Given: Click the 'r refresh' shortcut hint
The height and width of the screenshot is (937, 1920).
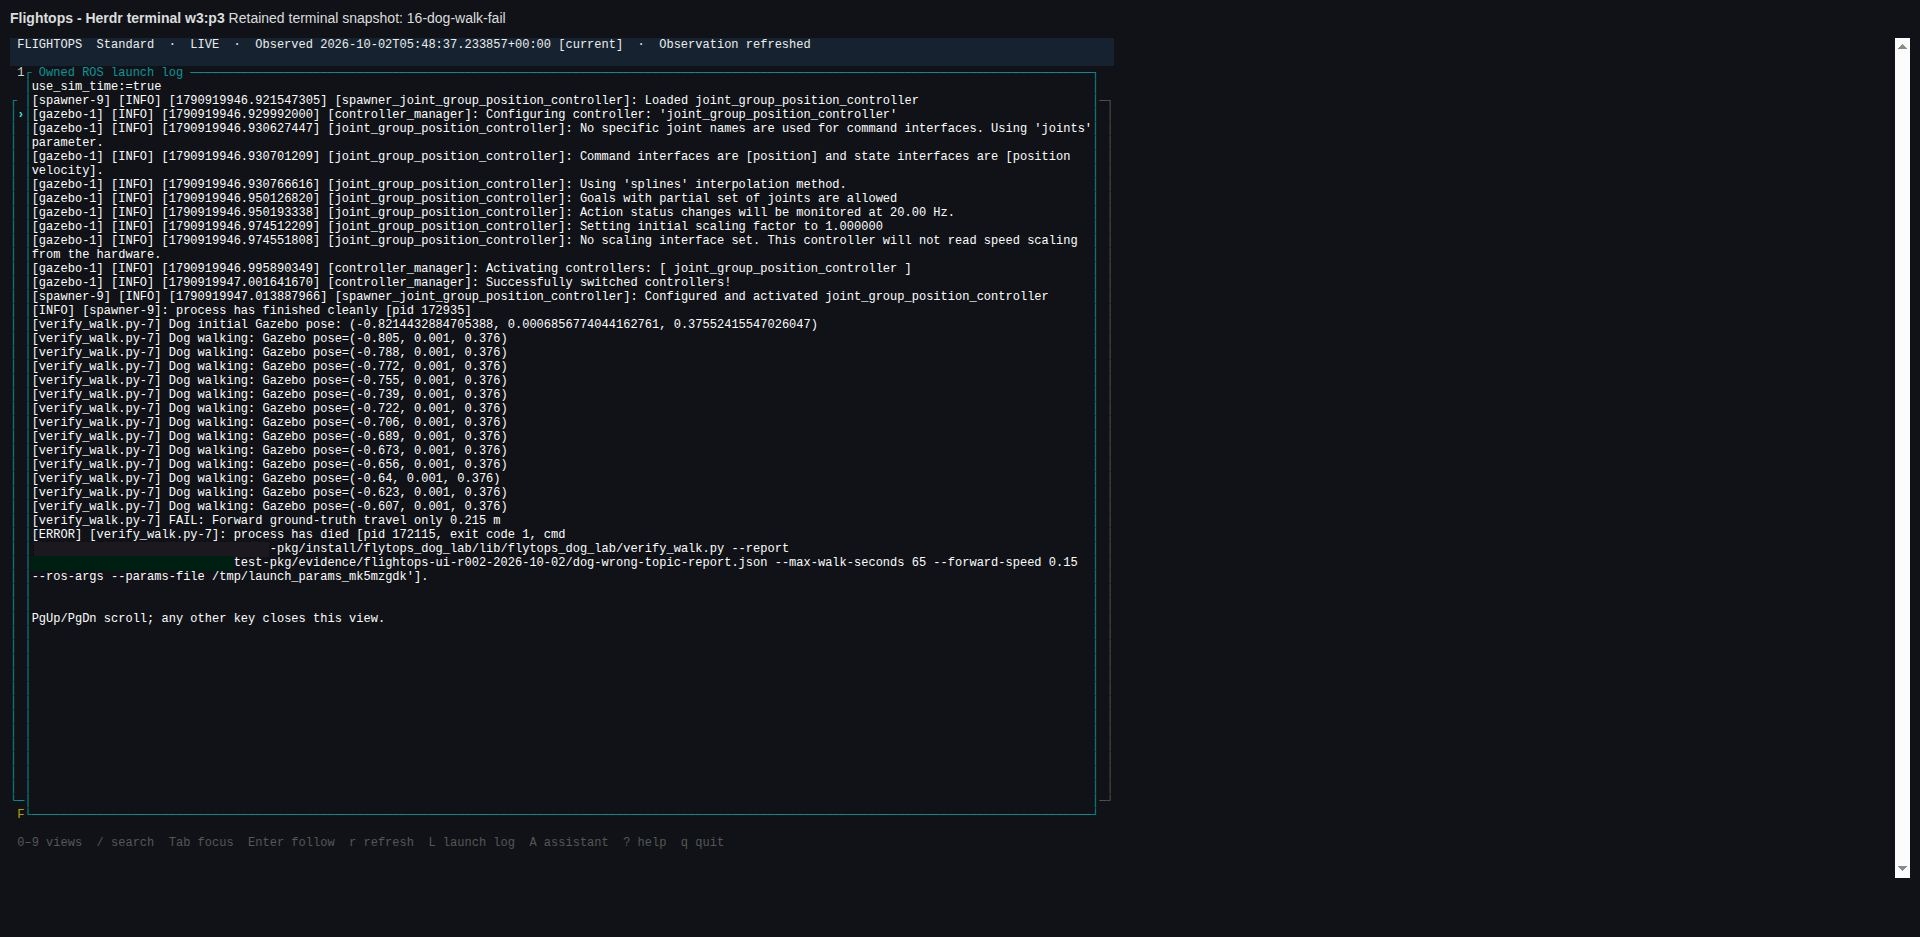Looking at the screenshot, I should (381, 842).
